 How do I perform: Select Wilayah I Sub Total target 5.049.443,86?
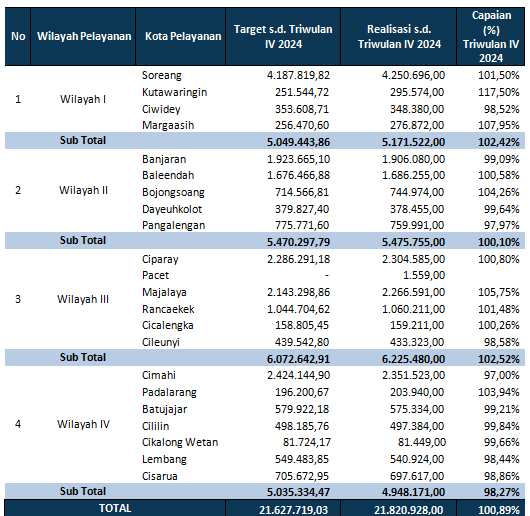click(x=298, y=142)
